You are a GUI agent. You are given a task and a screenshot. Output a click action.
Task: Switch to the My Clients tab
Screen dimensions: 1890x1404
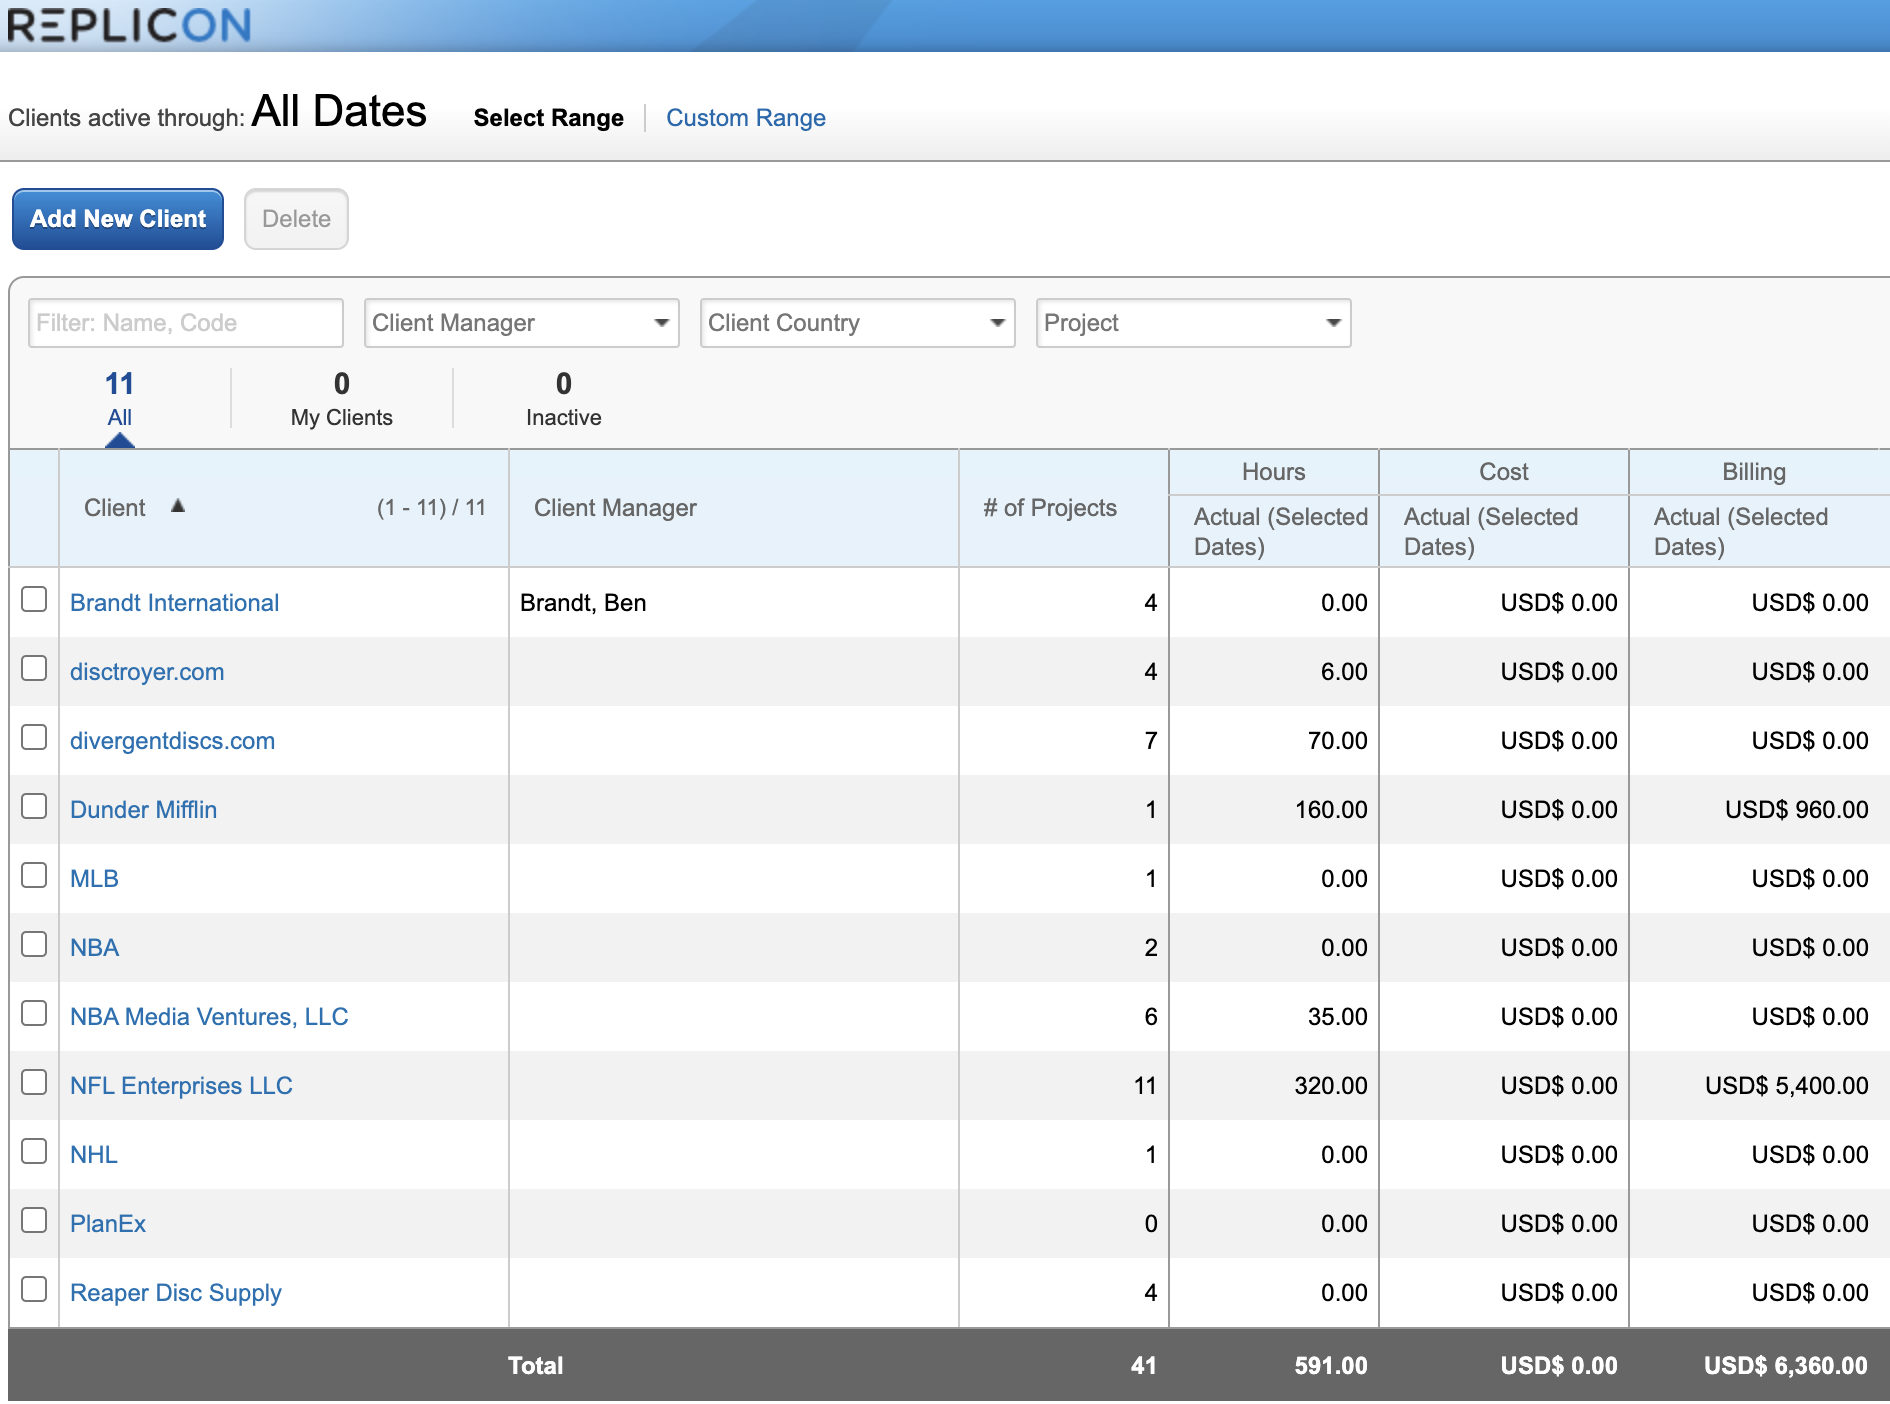pyautogui.click(x=341, y=399)
